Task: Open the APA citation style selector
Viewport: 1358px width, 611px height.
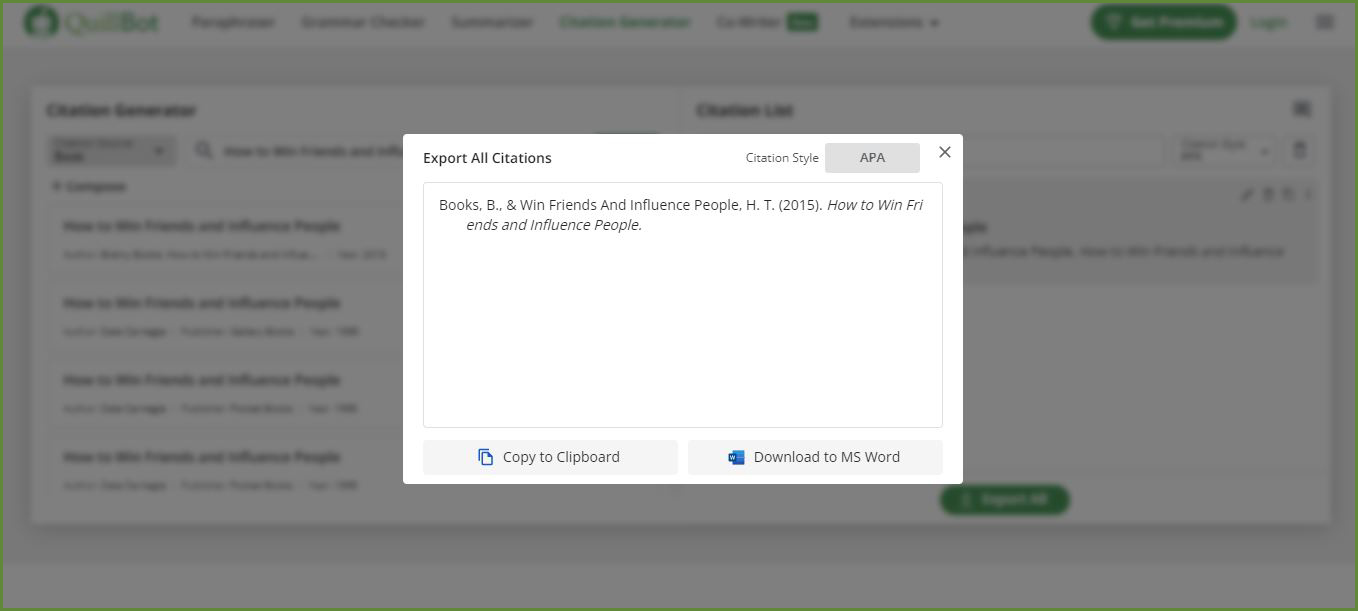Action: click(x=872, y=158)
